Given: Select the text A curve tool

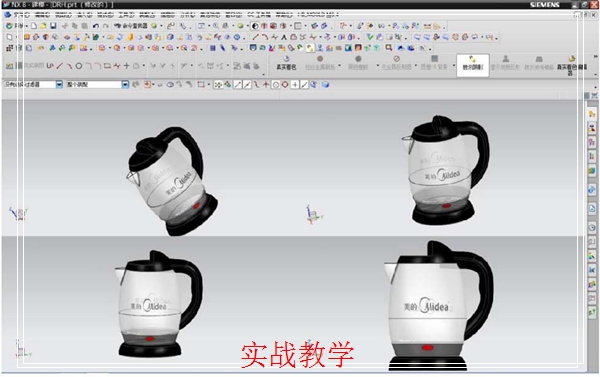Looking at the screenshot, I should click(x=284, y=37).
